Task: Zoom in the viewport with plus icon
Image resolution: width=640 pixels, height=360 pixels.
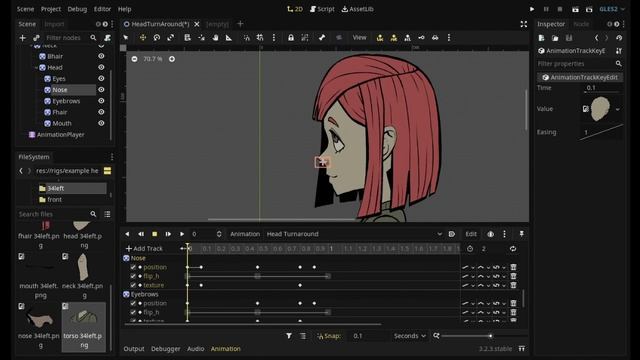Action: click(x=172, y=59)
